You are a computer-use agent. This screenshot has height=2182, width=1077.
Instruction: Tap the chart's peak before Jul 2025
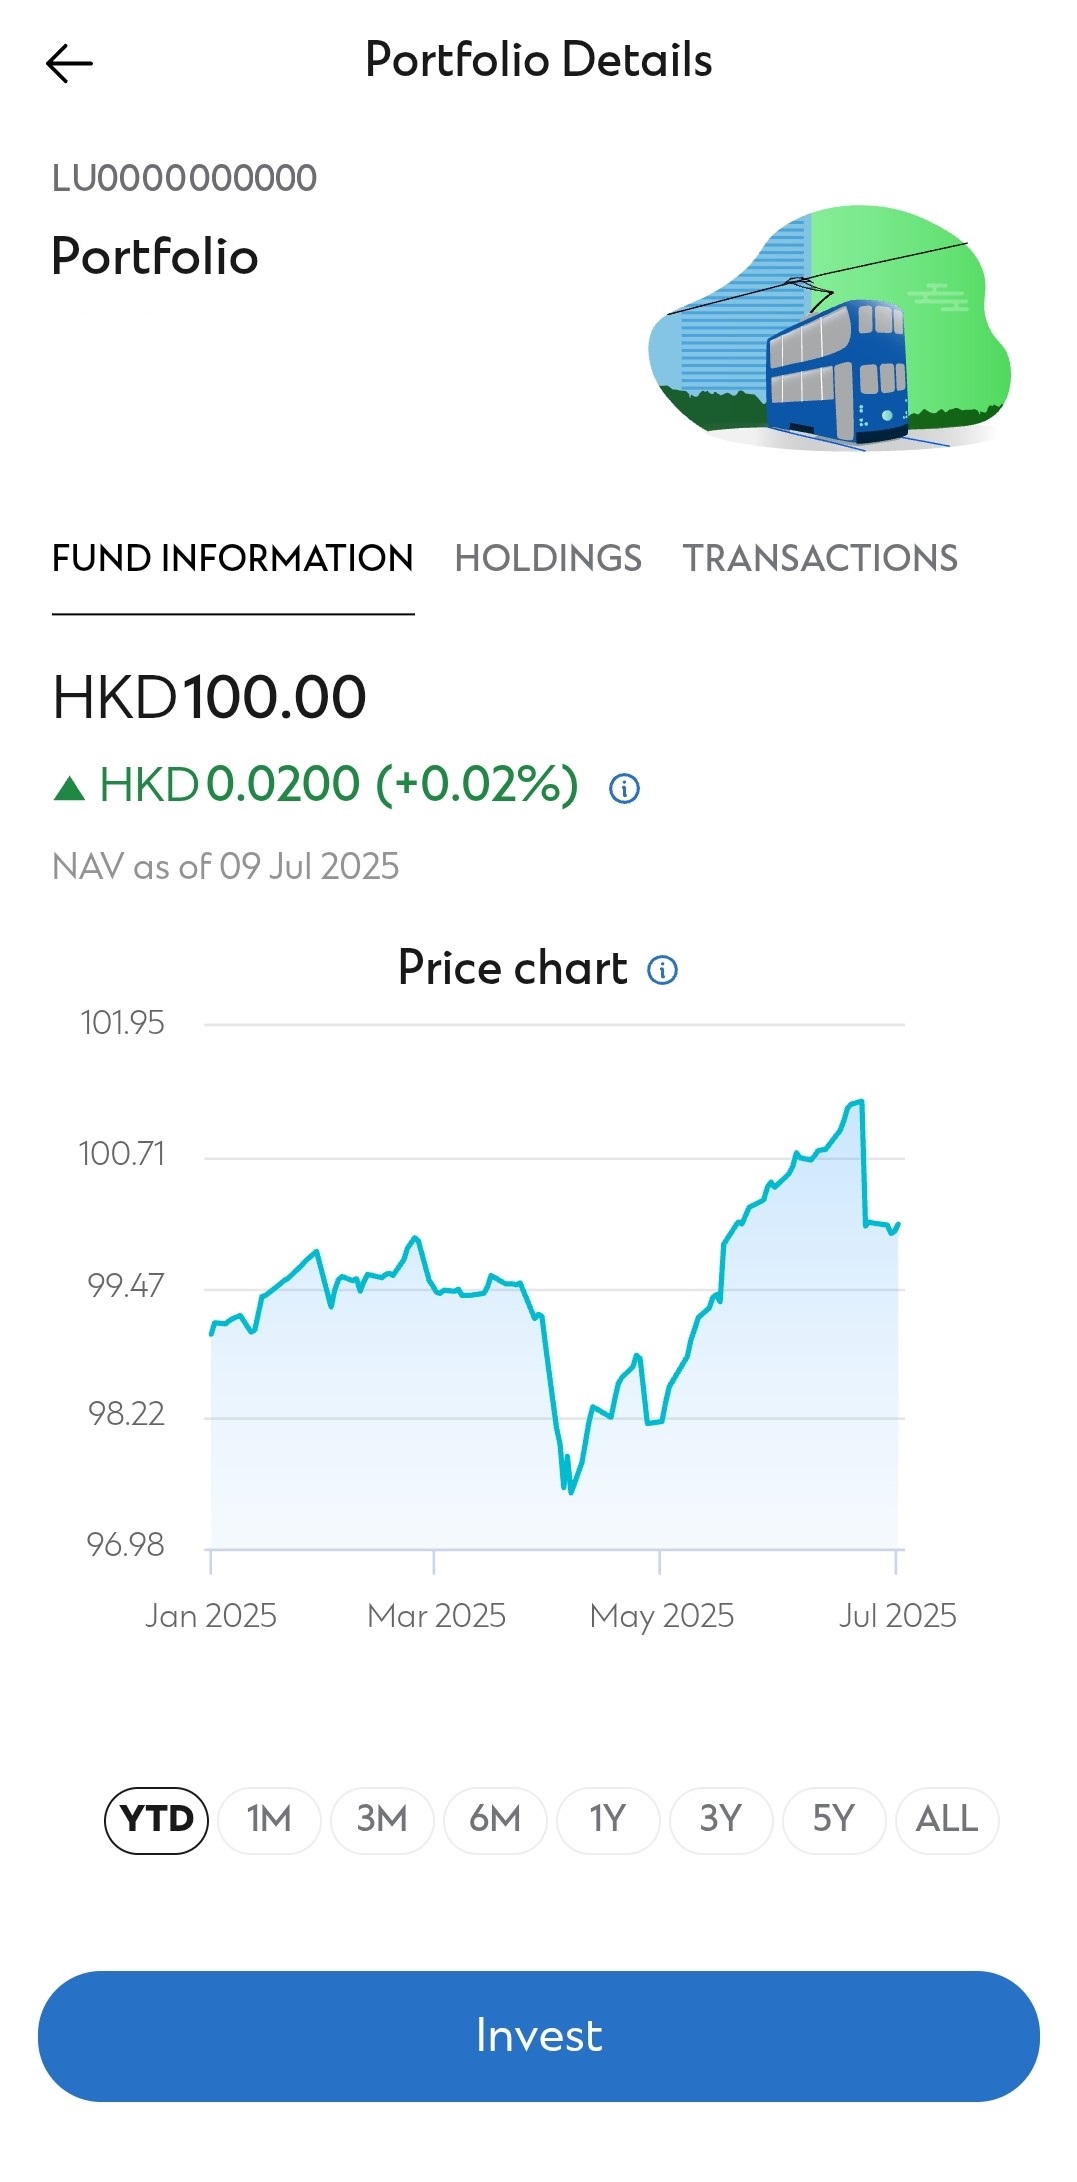tap(860, 1102)
